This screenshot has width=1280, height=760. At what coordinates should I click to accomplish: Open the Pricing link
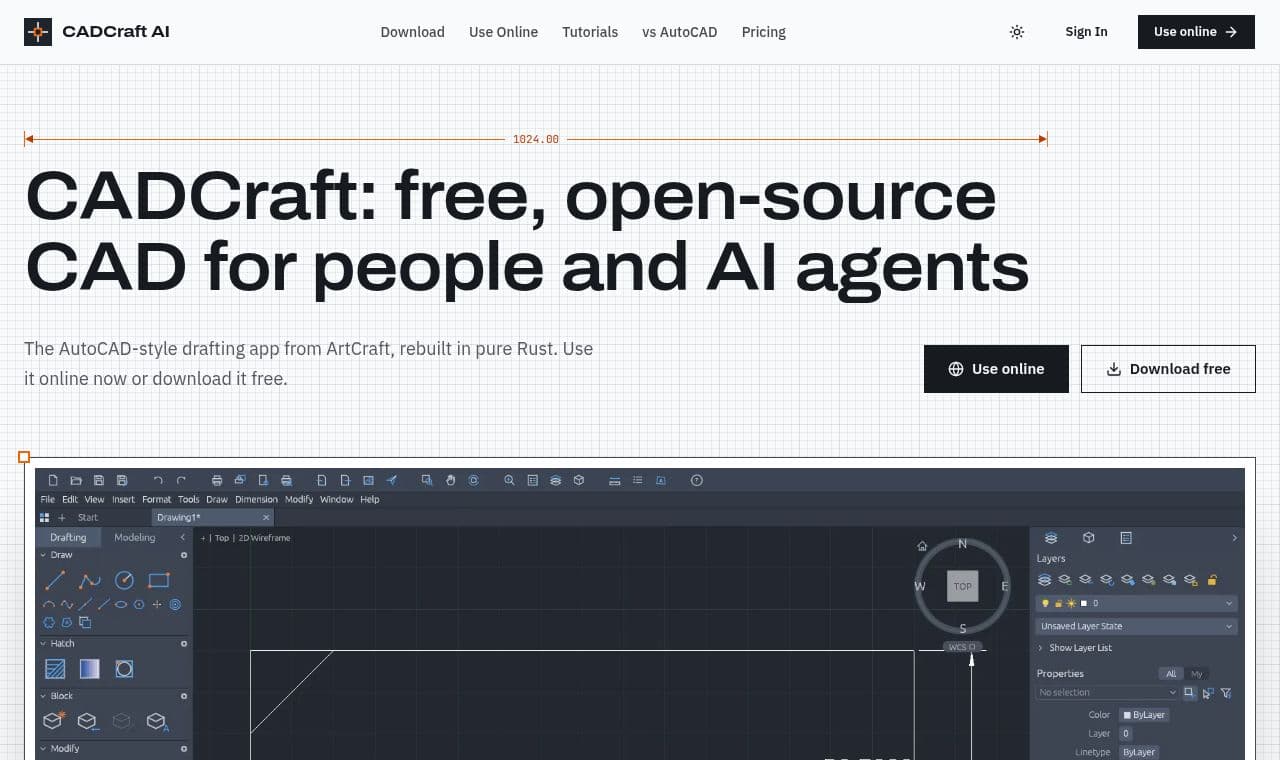click(764, 32)
